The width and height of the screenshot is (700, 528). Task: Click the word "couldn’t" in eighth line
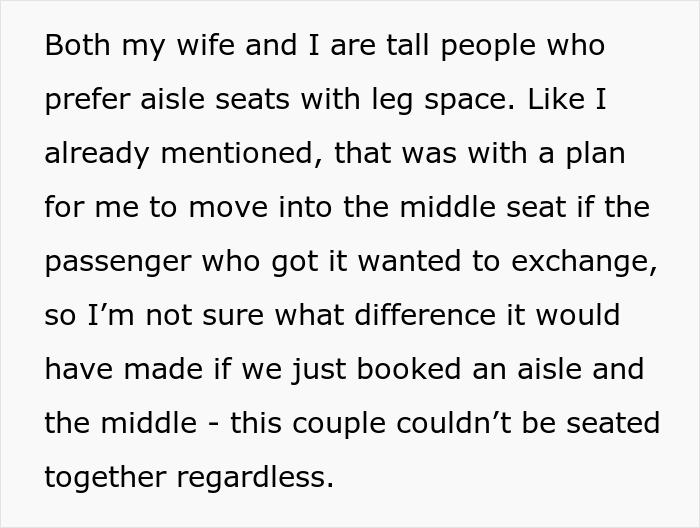(454, 423)
